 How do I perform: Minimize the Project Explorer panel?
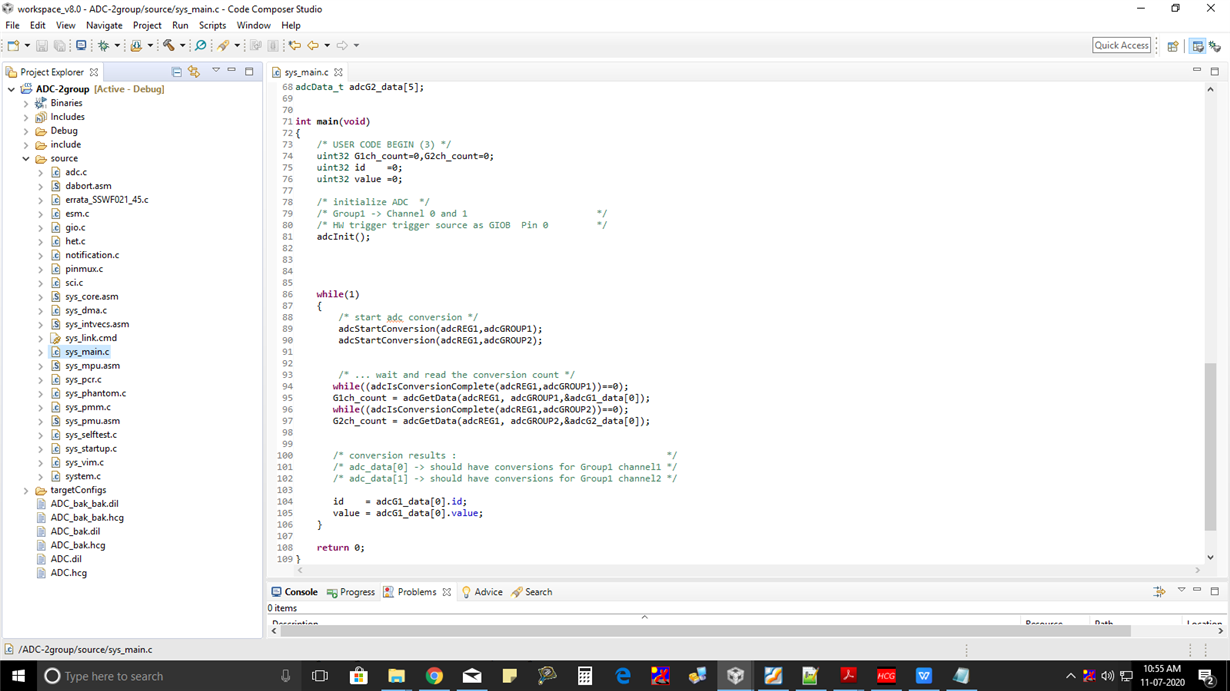point(232,71)
